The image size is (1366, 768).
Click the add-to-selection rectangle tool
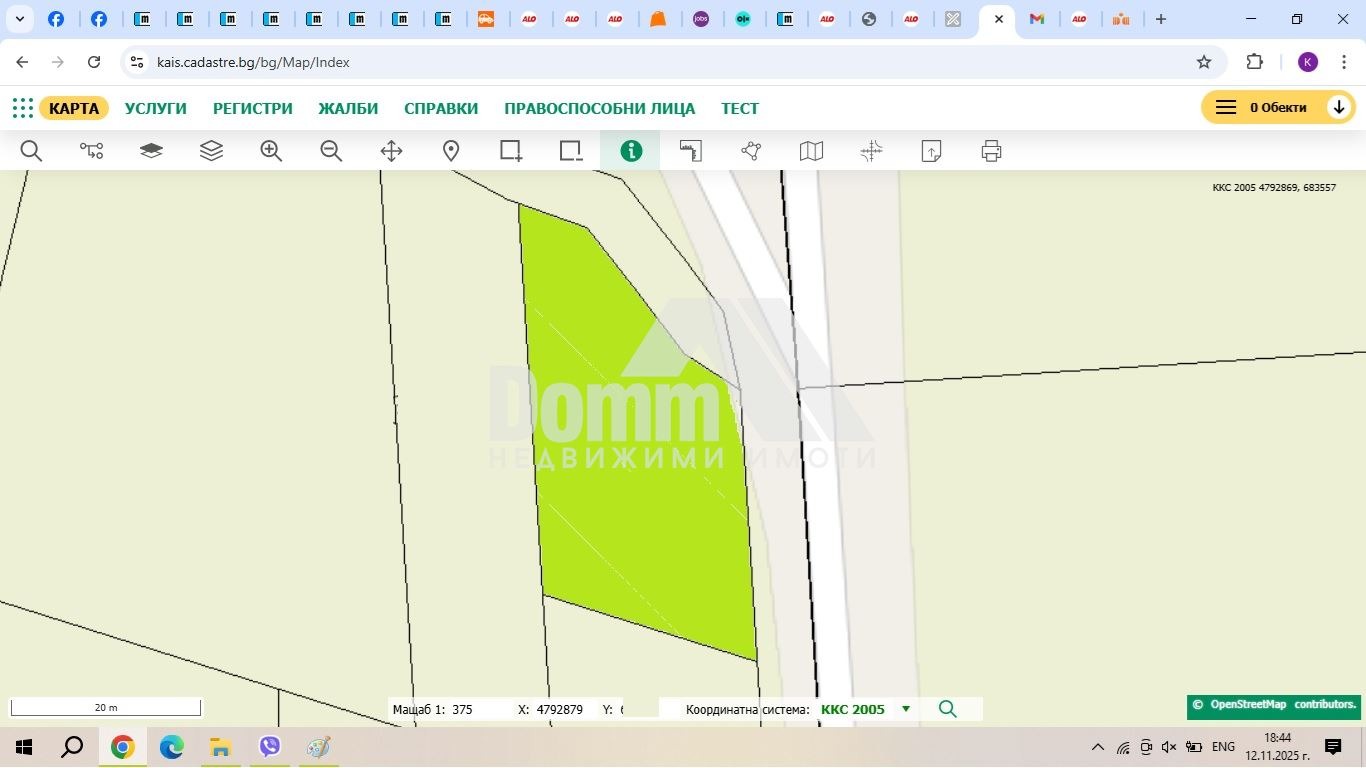pyautogui.click(x=511, y=151)
